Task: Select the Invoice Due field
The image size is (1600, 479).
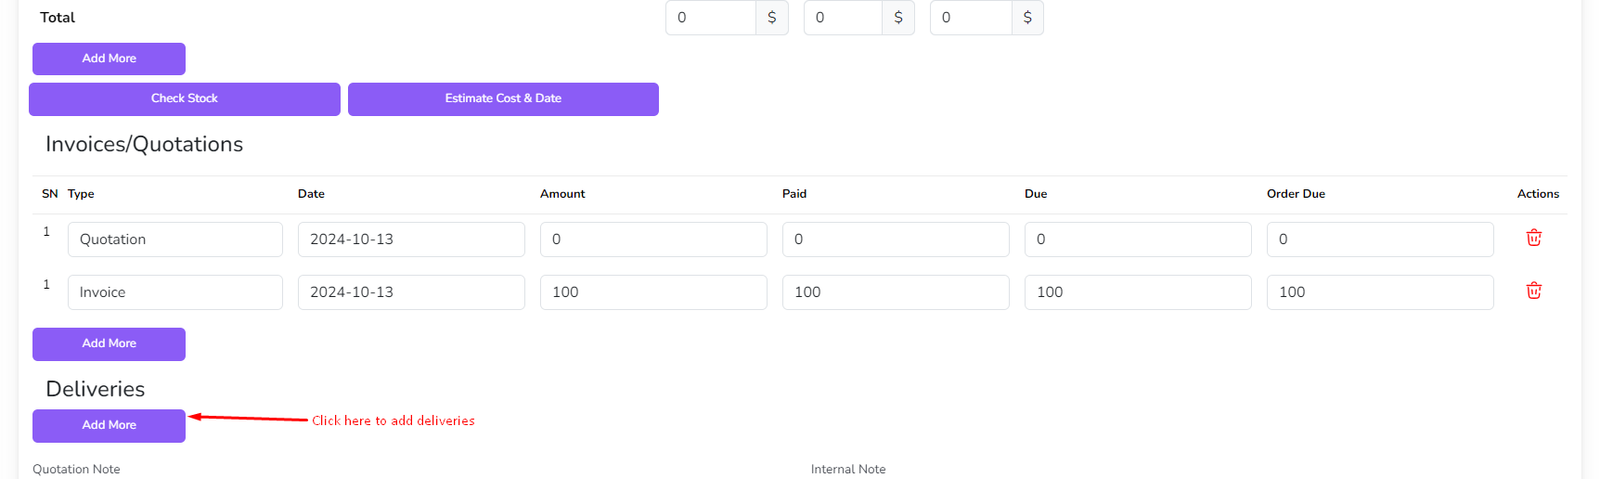Action: [x=1137, y=293]
